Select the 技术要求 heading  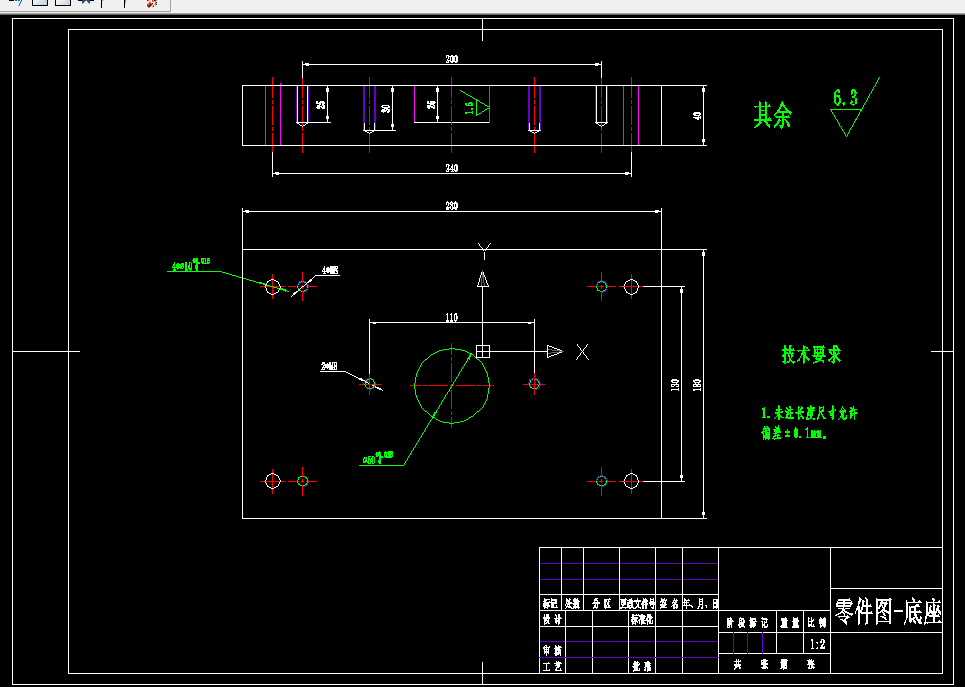point(811,355)
